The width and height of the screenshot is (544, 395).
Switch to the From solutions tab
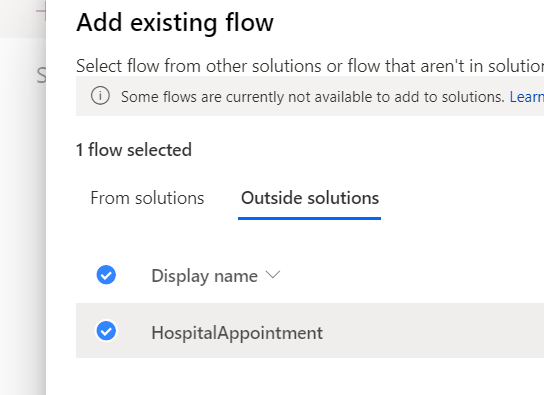pos(147,198)
